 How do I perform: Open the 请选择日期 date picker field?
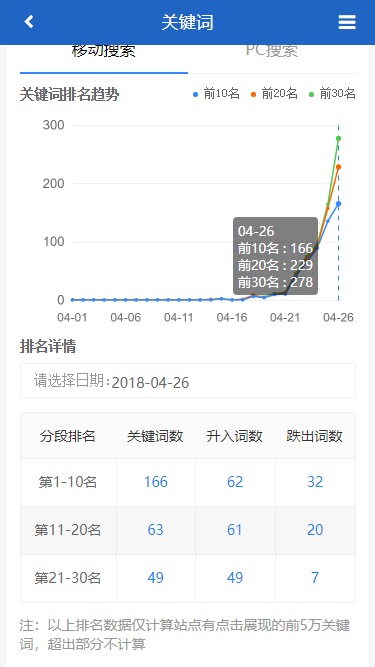[188, 381]
